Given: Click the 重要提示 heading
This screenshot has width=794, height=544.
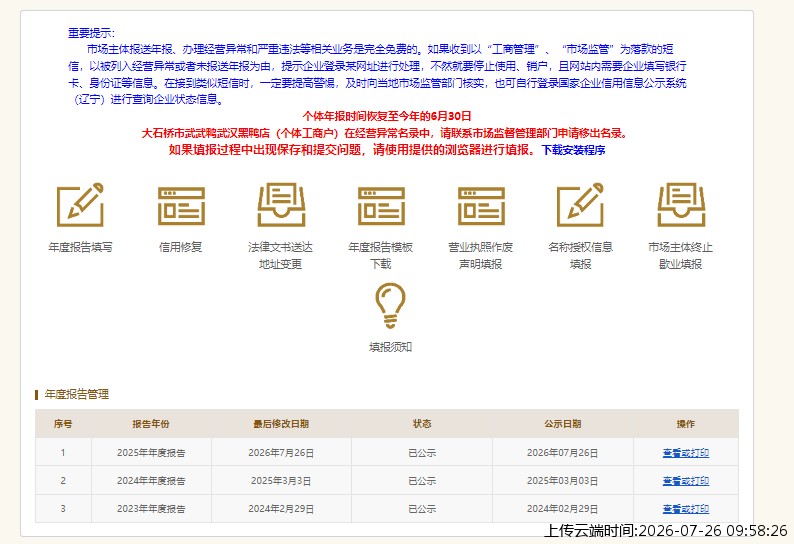Looking at the screenshot, I should (x=92, y=33).
